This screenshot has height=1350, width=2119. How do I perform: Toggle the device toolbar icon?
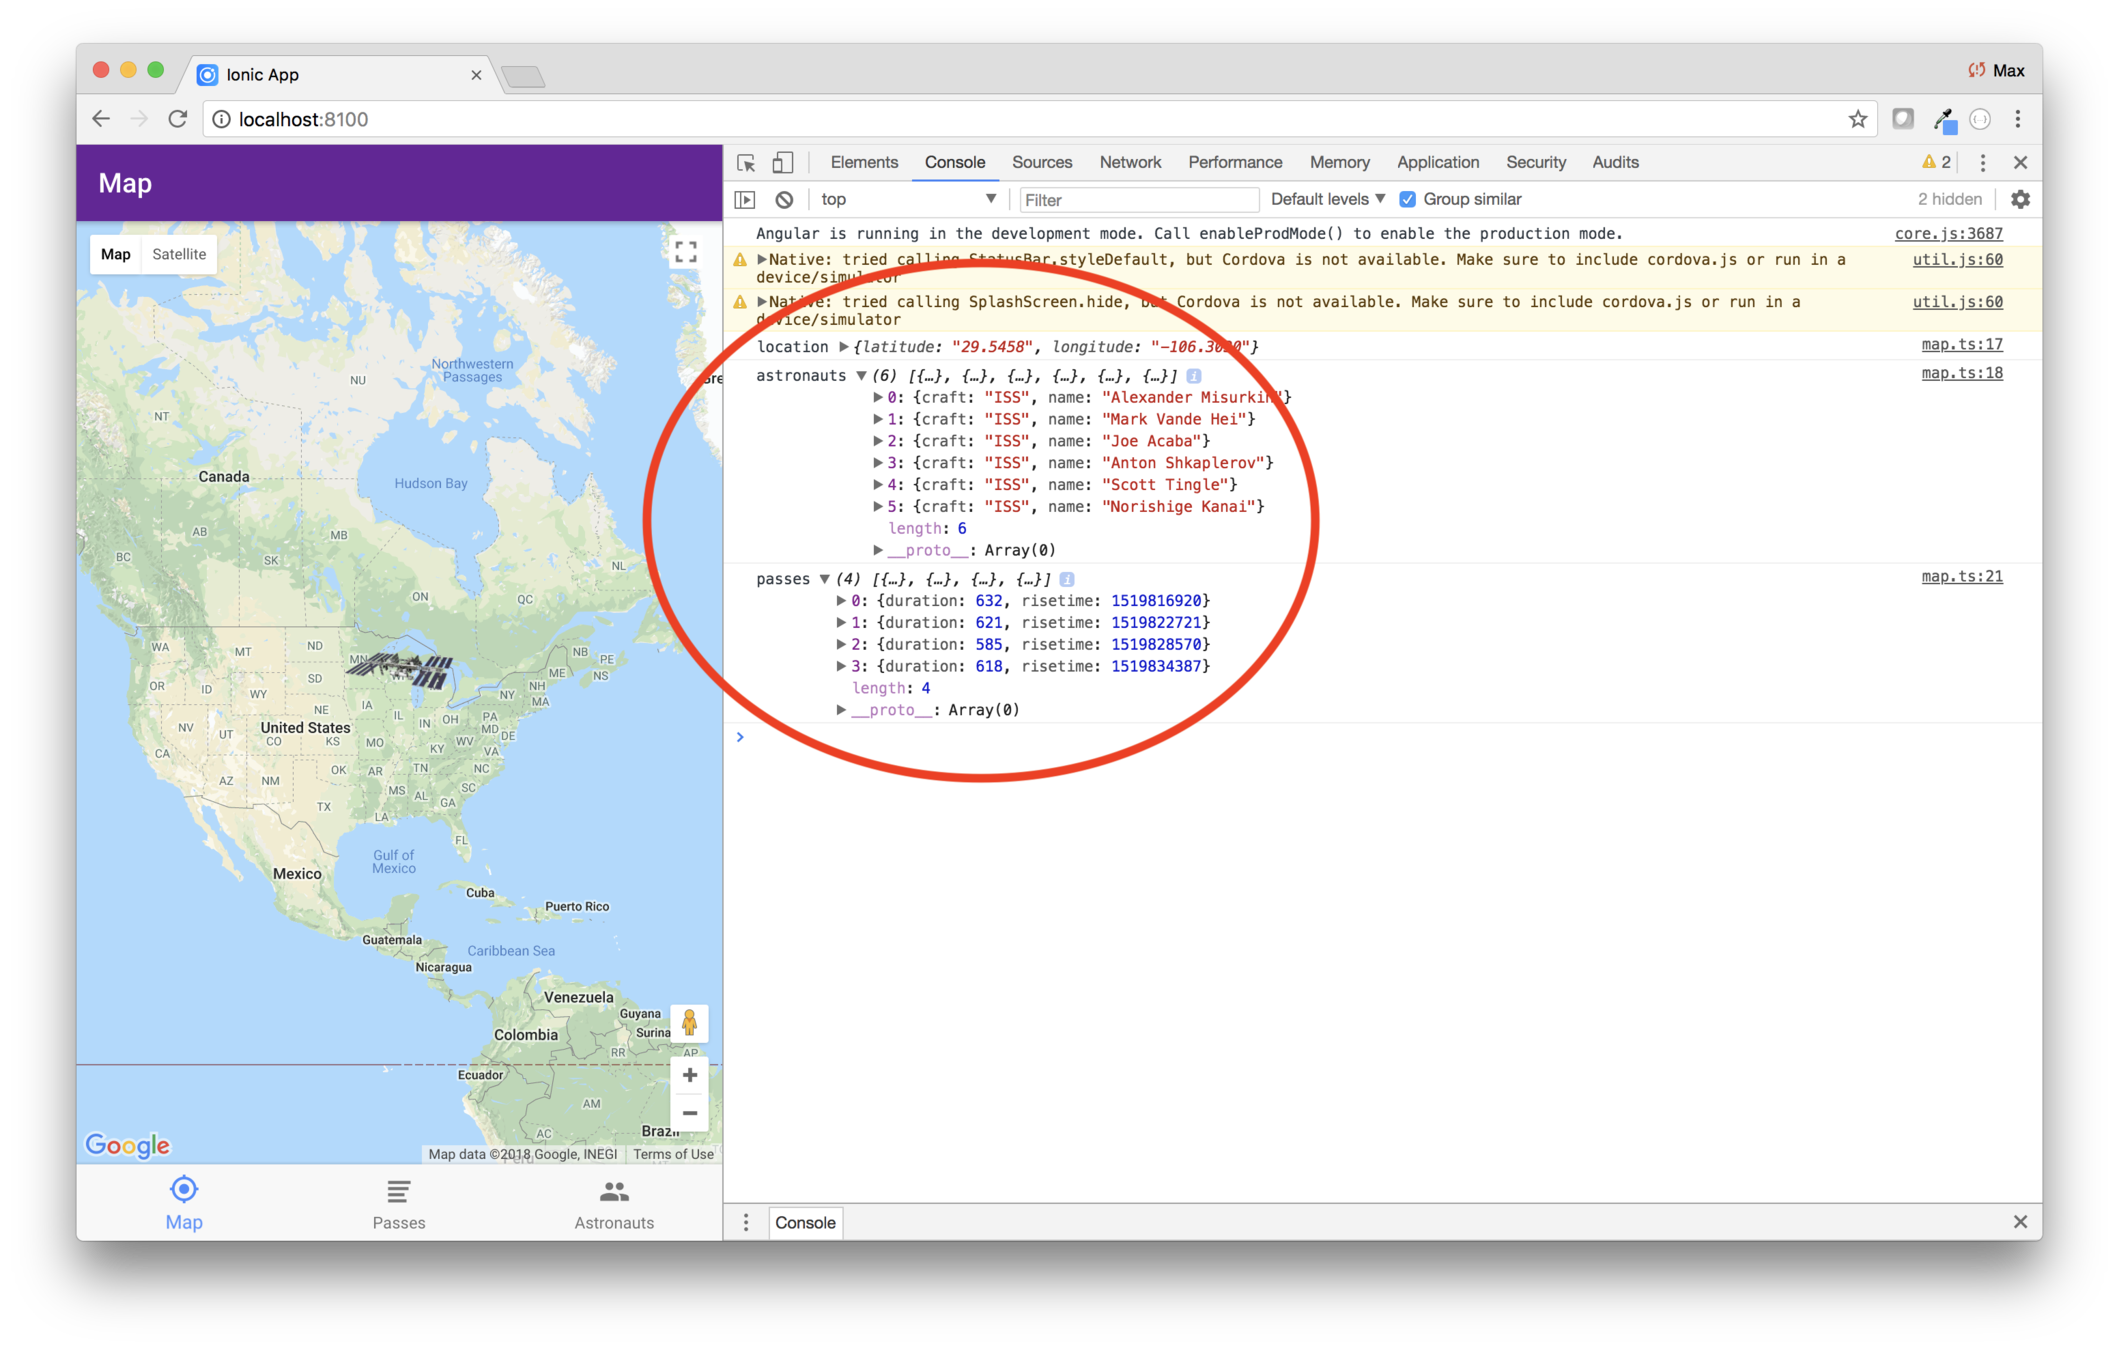pyautogui.click(x=783, y=163)
